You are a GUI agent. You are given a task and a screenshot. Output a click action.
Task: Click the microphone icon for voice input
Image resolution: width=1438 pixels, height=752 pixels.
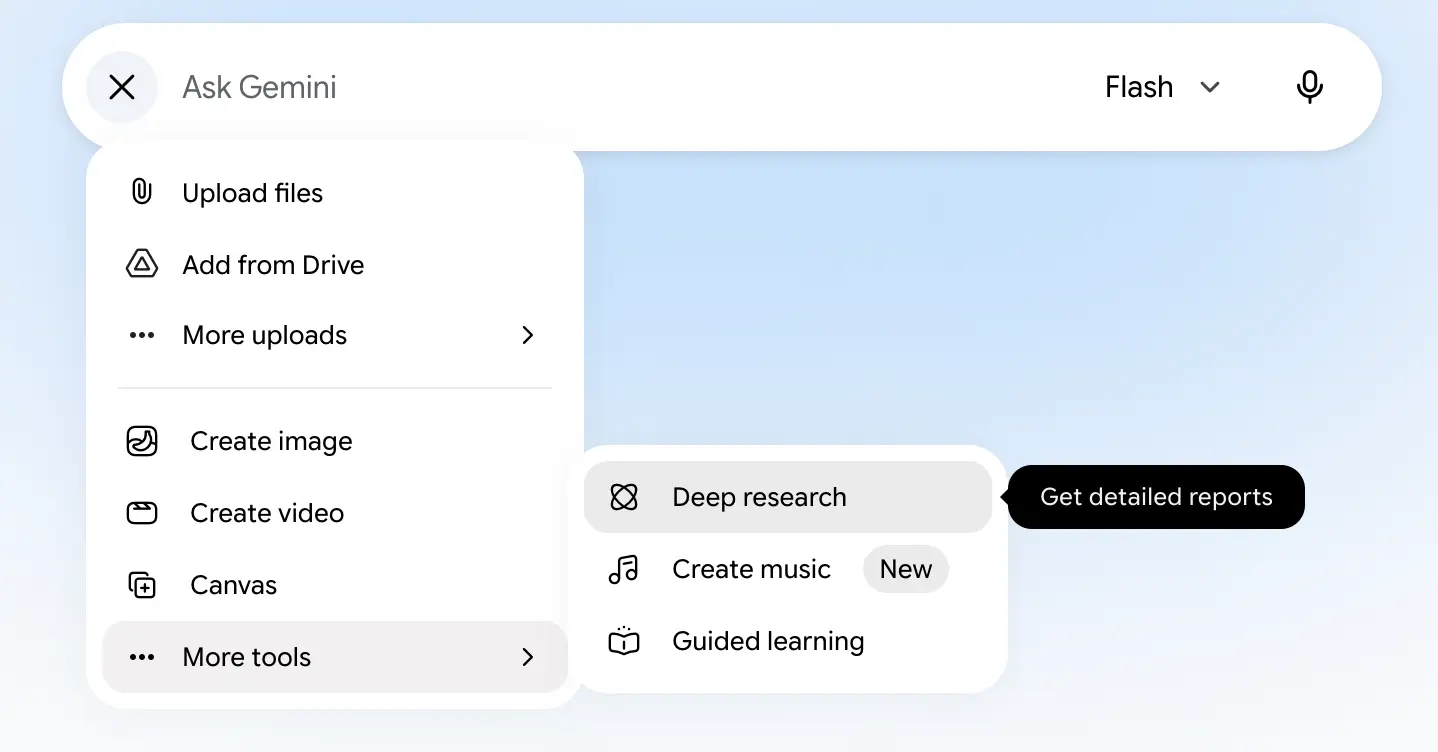[1309, 87]
